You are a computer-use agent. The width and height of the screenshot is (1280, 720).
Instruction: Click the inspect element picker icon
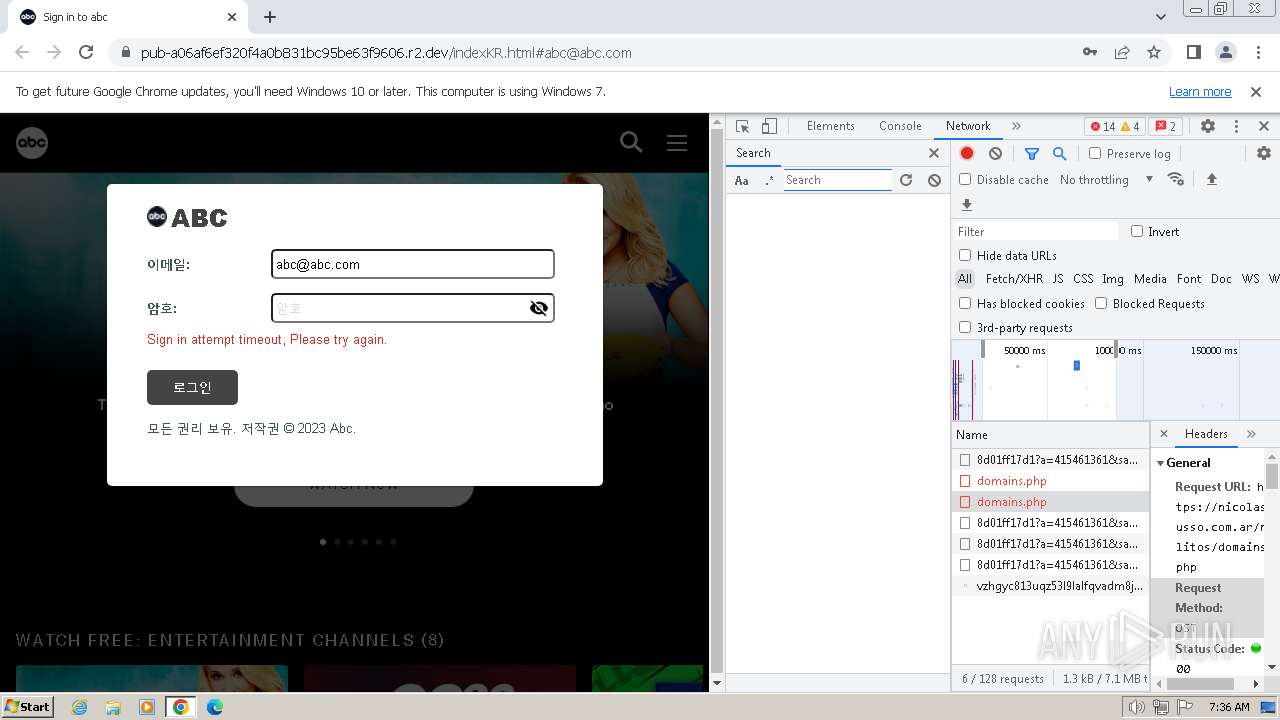[x=742, y=126]
